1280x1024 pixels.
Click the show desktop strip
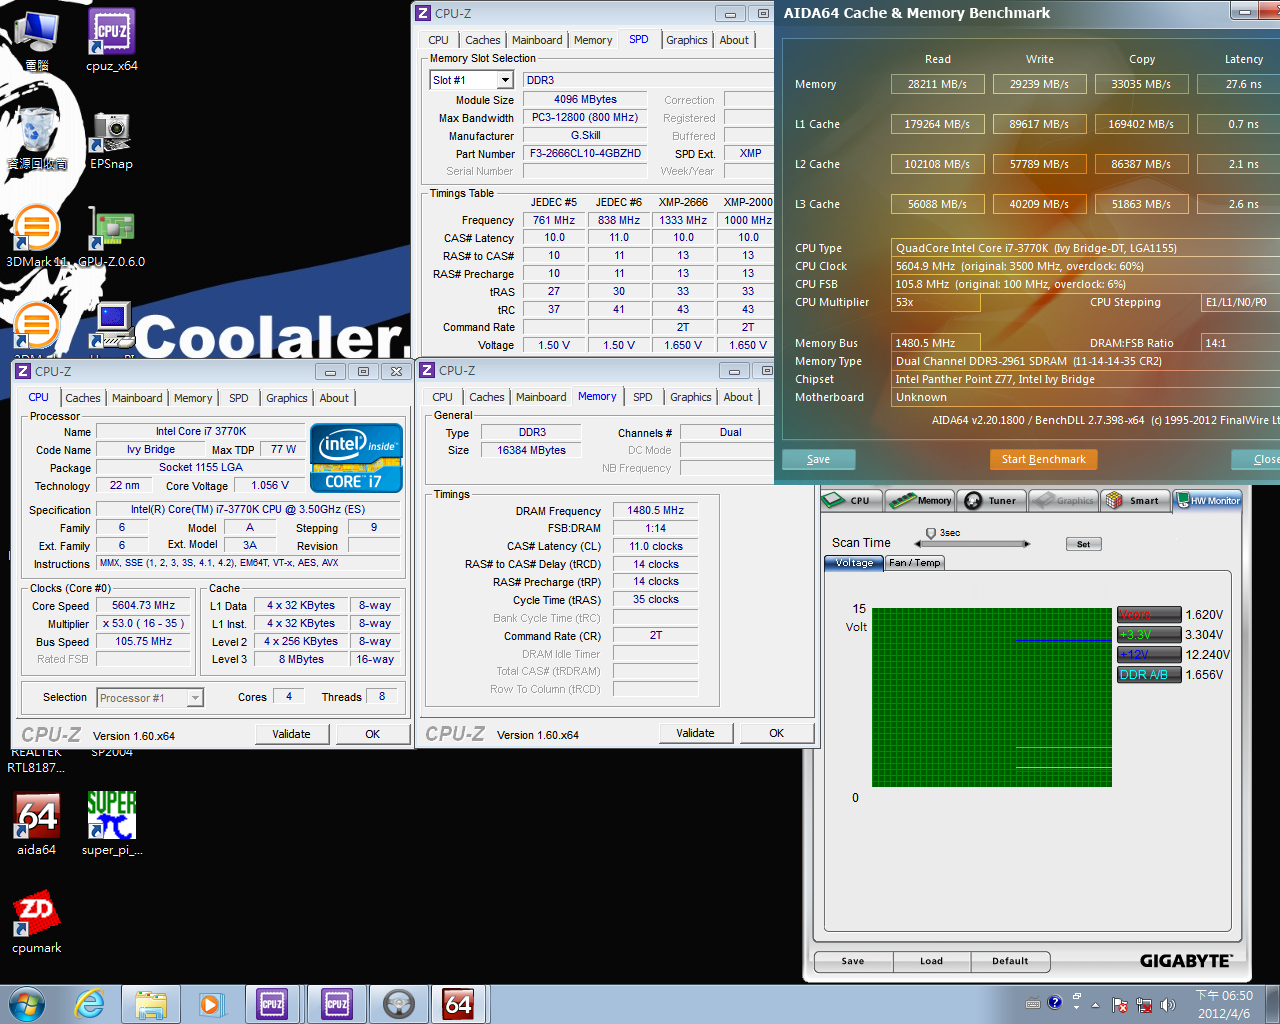(1273, 1004)
